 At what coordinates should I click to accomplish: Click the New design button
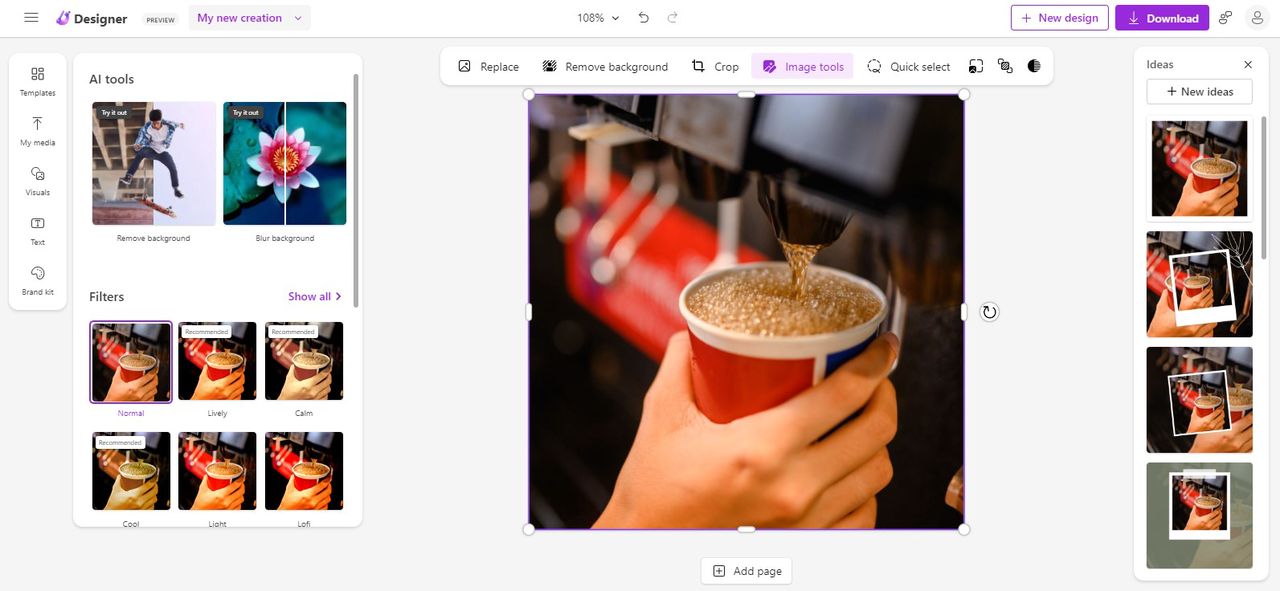[x=1059, y=18]
